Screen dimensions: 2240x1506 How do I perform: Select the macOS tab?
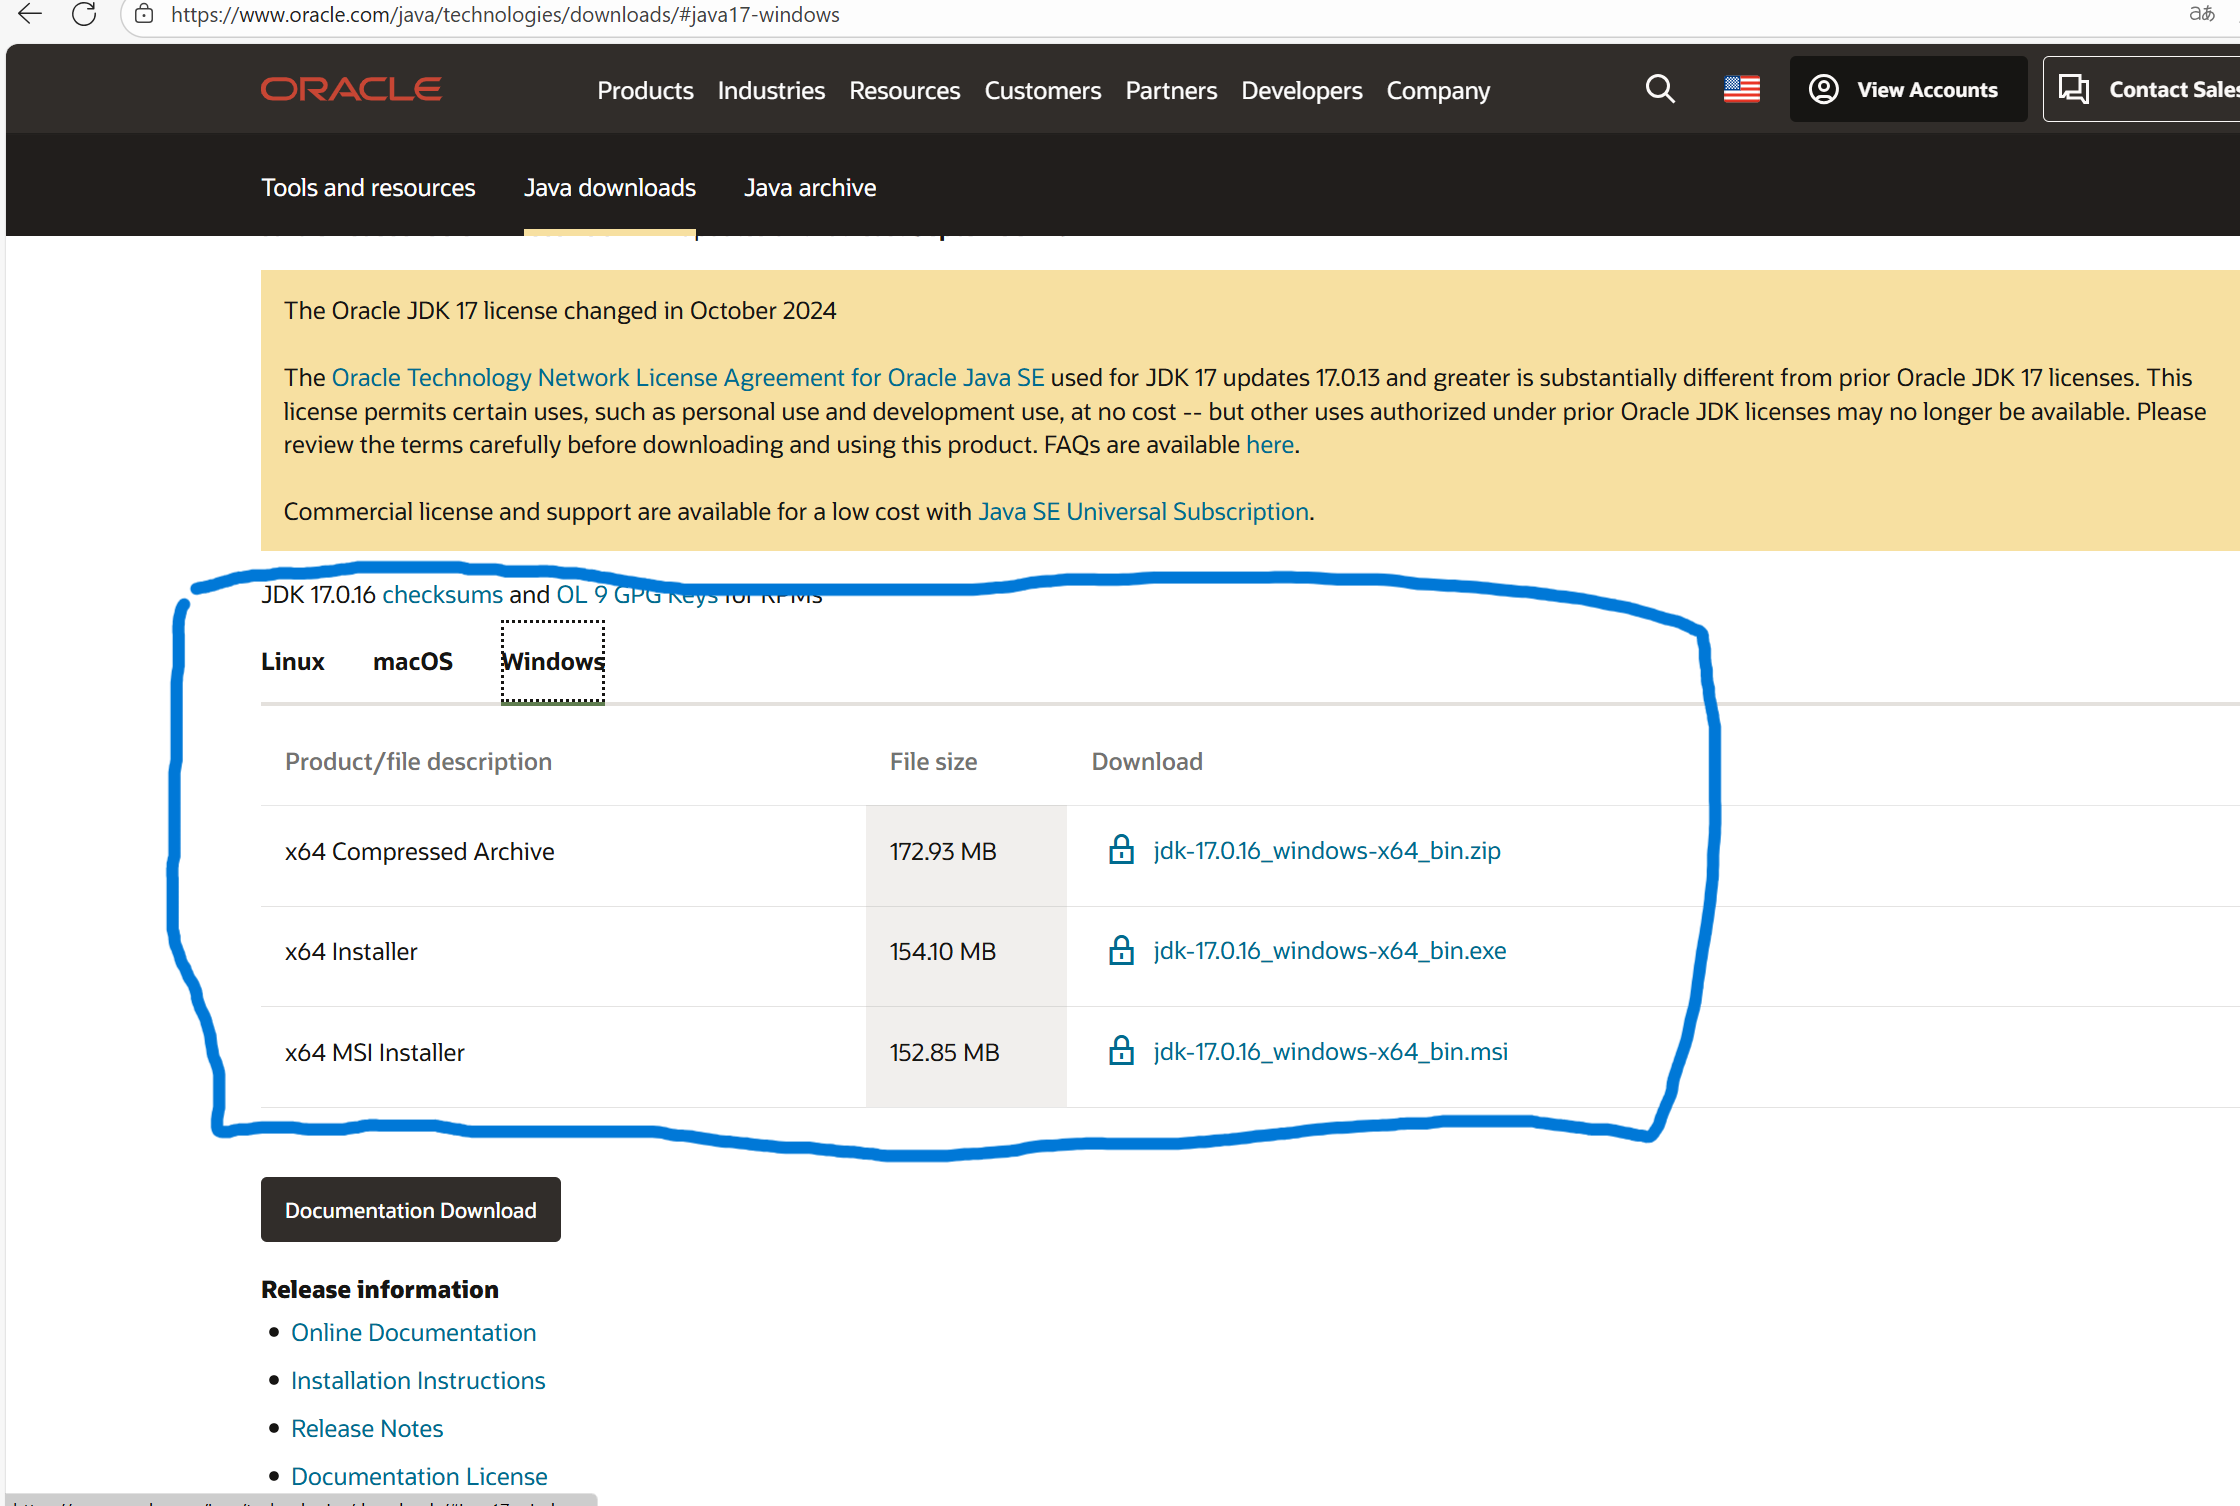pyautogui.click(x=413, y=661)
